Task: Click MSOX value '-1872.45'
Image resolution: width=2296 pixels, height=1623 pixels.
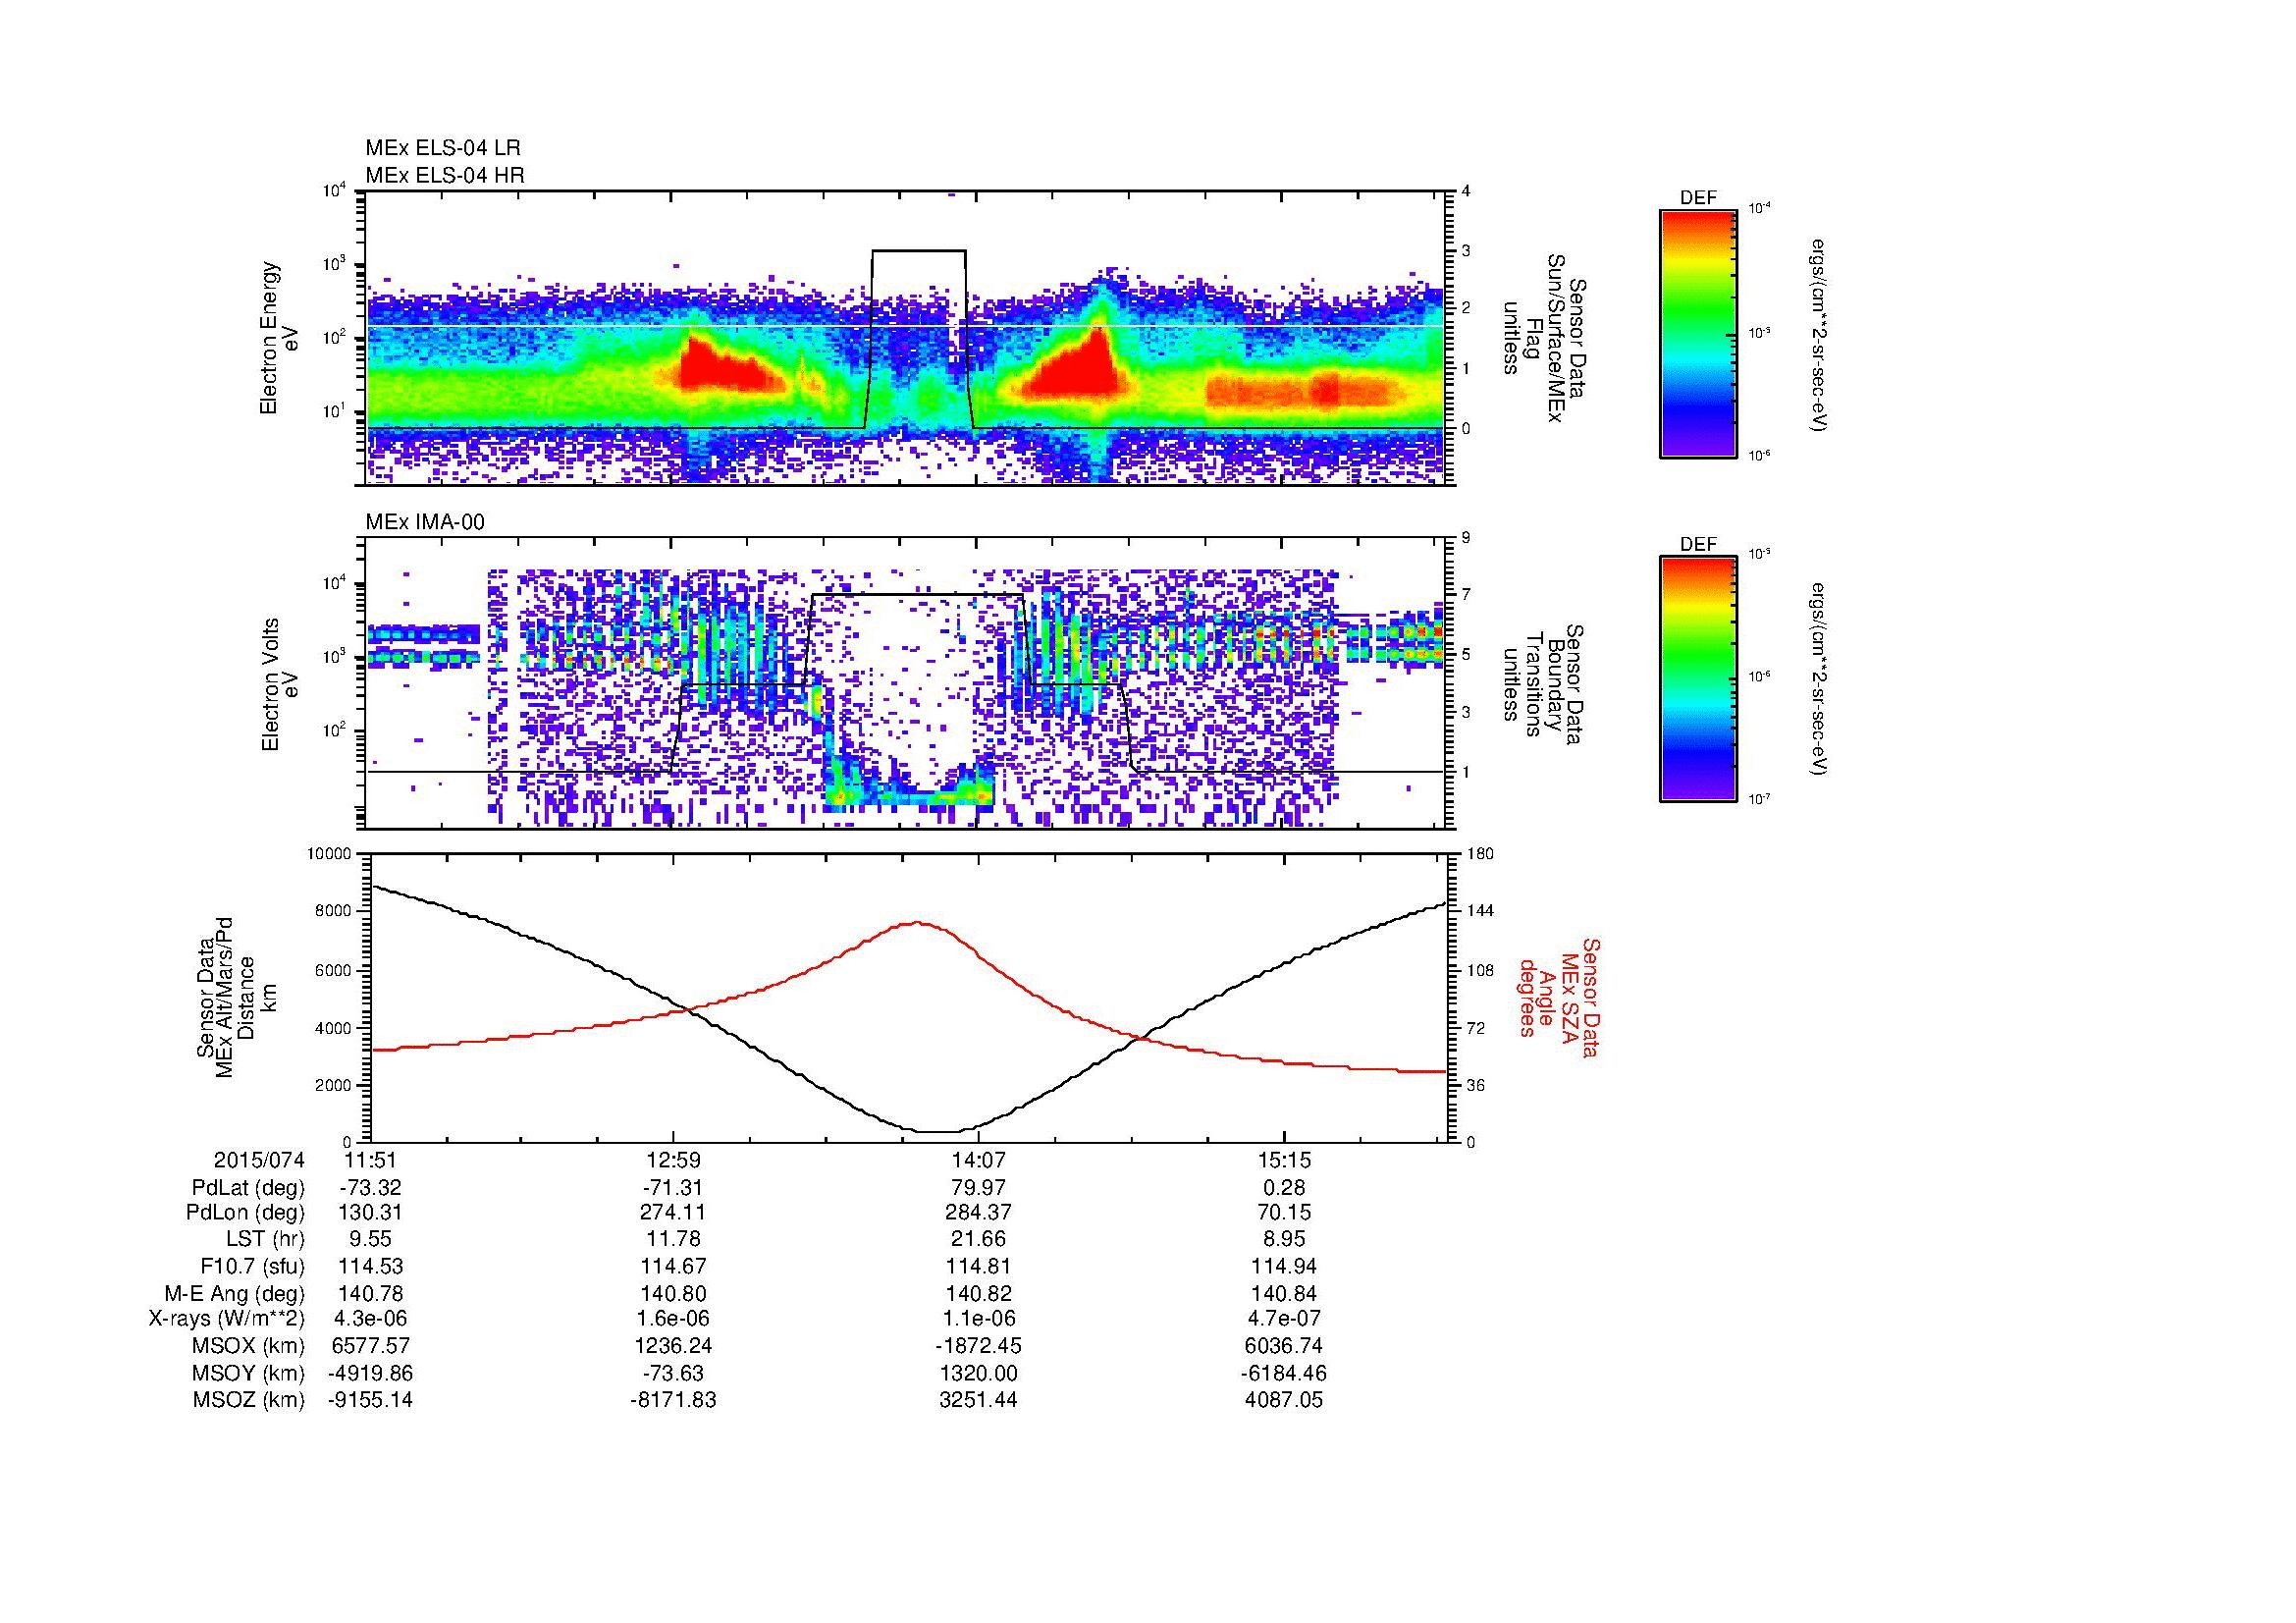Action: click(x=979, y=1346)
